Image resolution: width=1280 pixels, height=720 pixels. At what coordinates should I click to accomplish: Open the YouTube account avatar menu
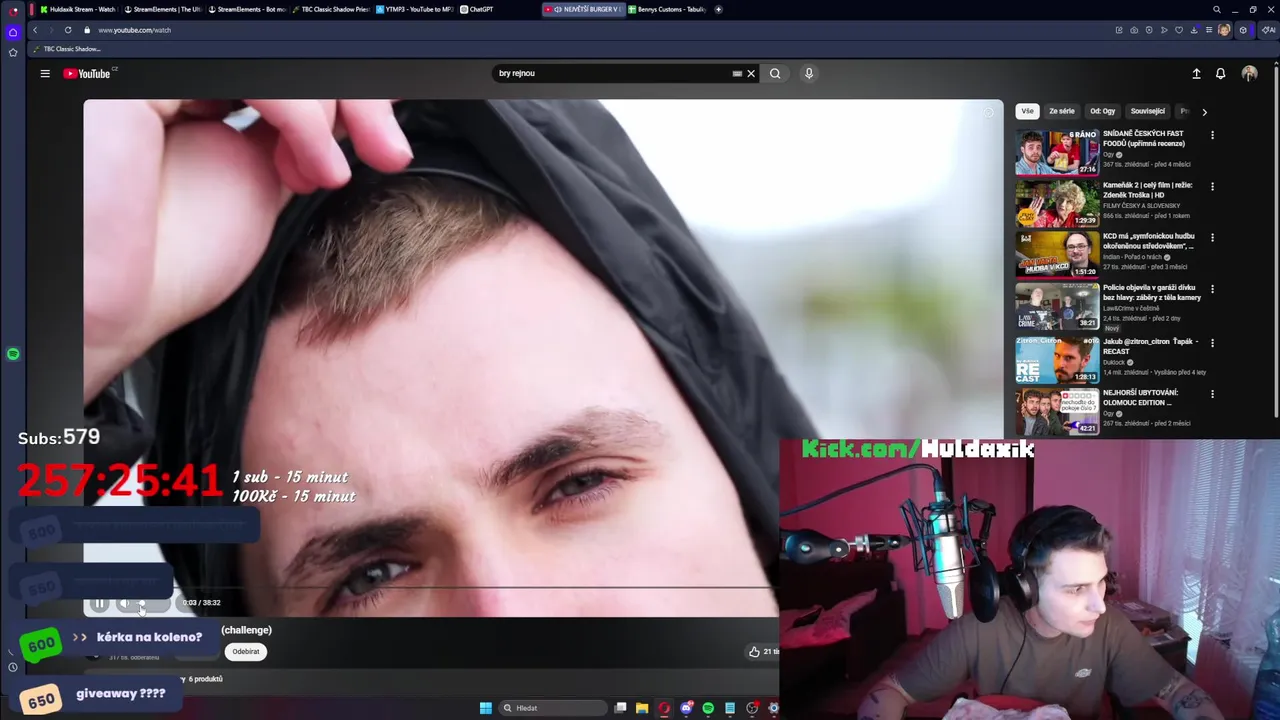1249,73
